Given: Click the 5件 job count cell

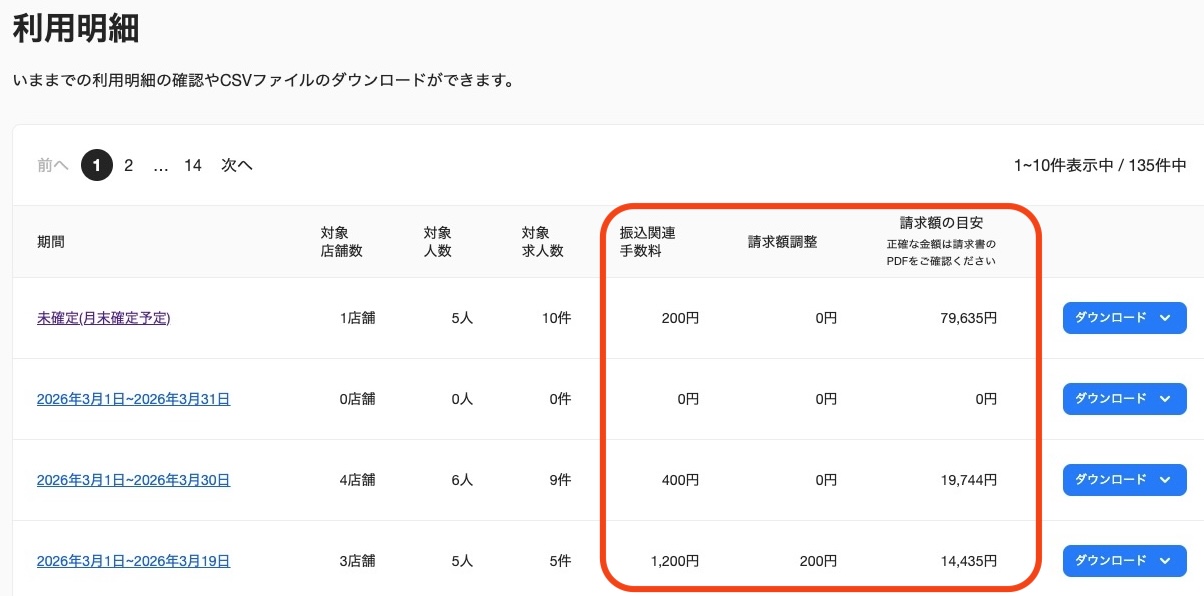Looking at the screenshot, I should click(561, 561).
